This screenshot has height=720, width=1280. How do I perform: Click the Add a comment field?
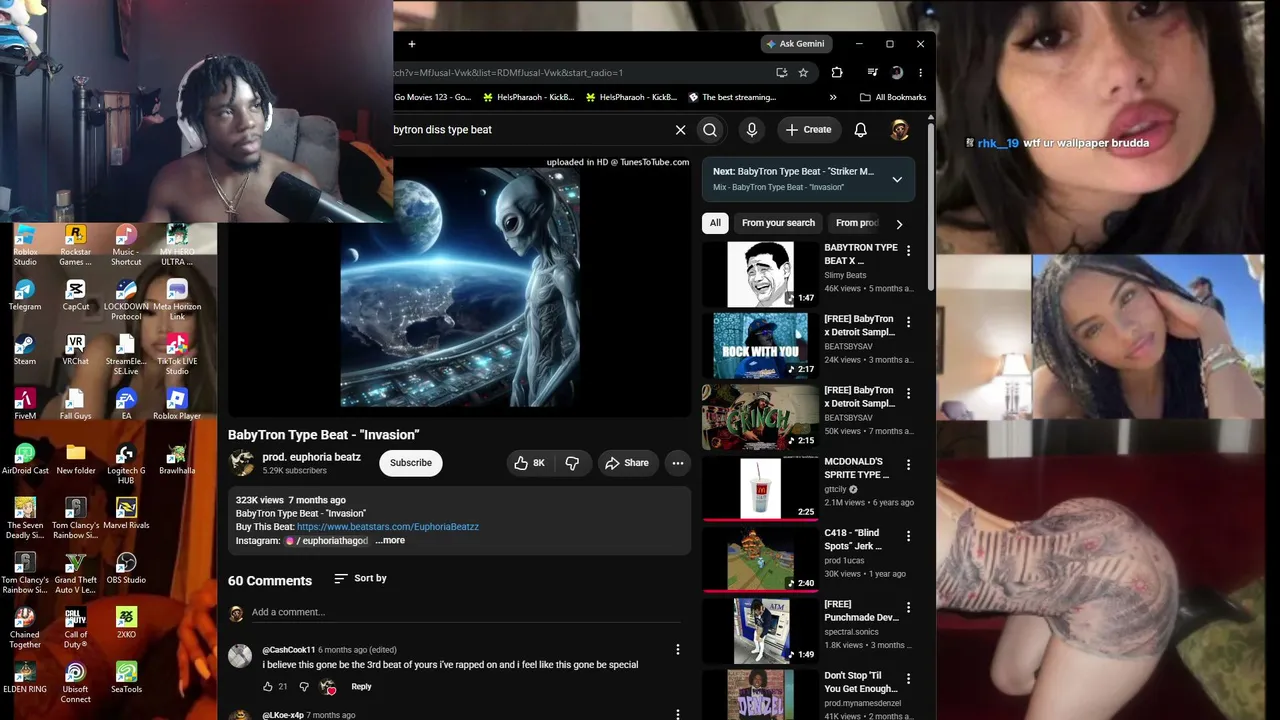pos(465,613)
